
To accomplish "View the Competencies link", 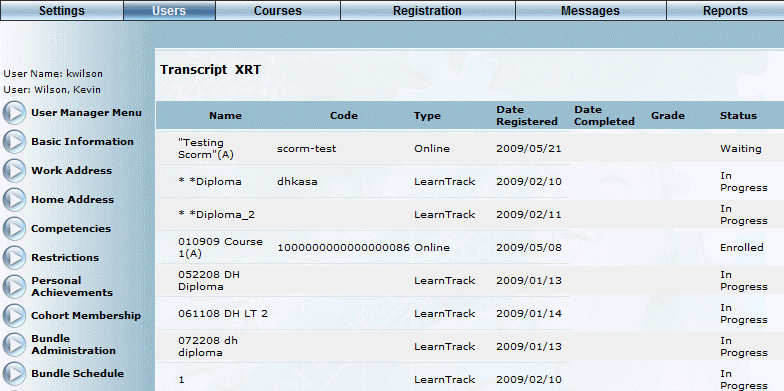I will click(71, 229).
